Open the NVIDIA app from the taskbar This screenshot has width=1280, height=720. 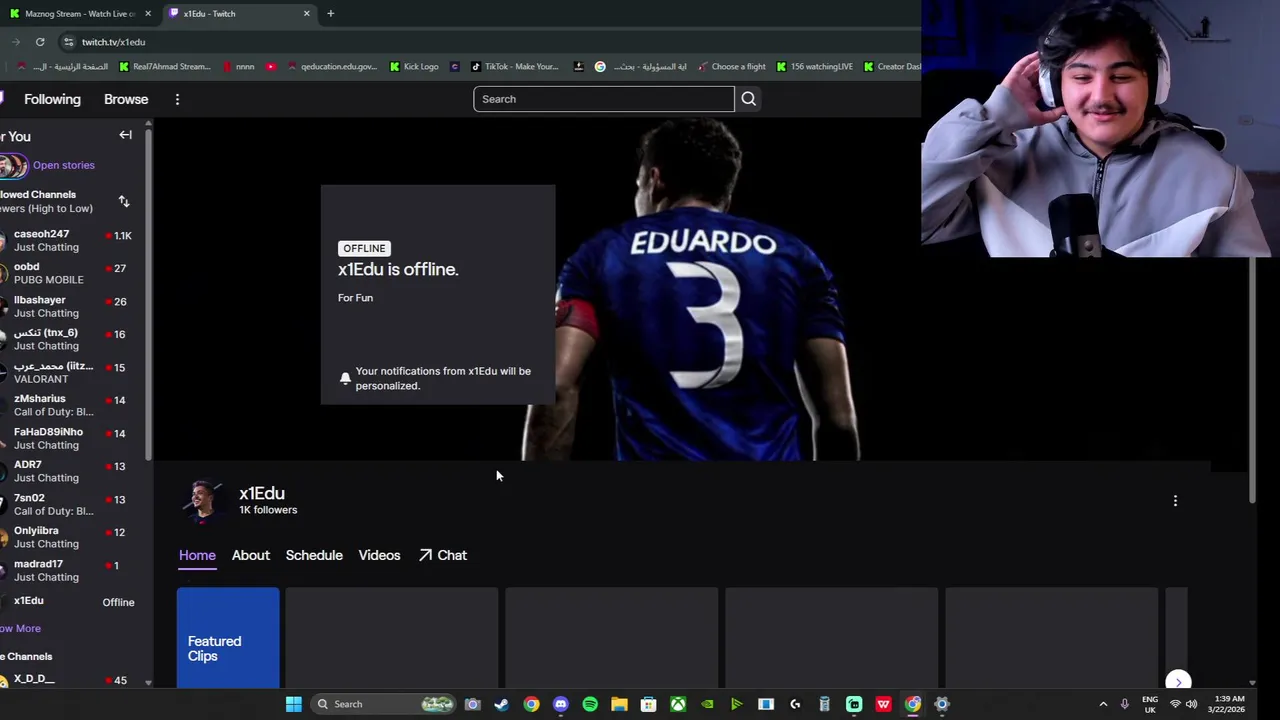click(x=707, y=704)
